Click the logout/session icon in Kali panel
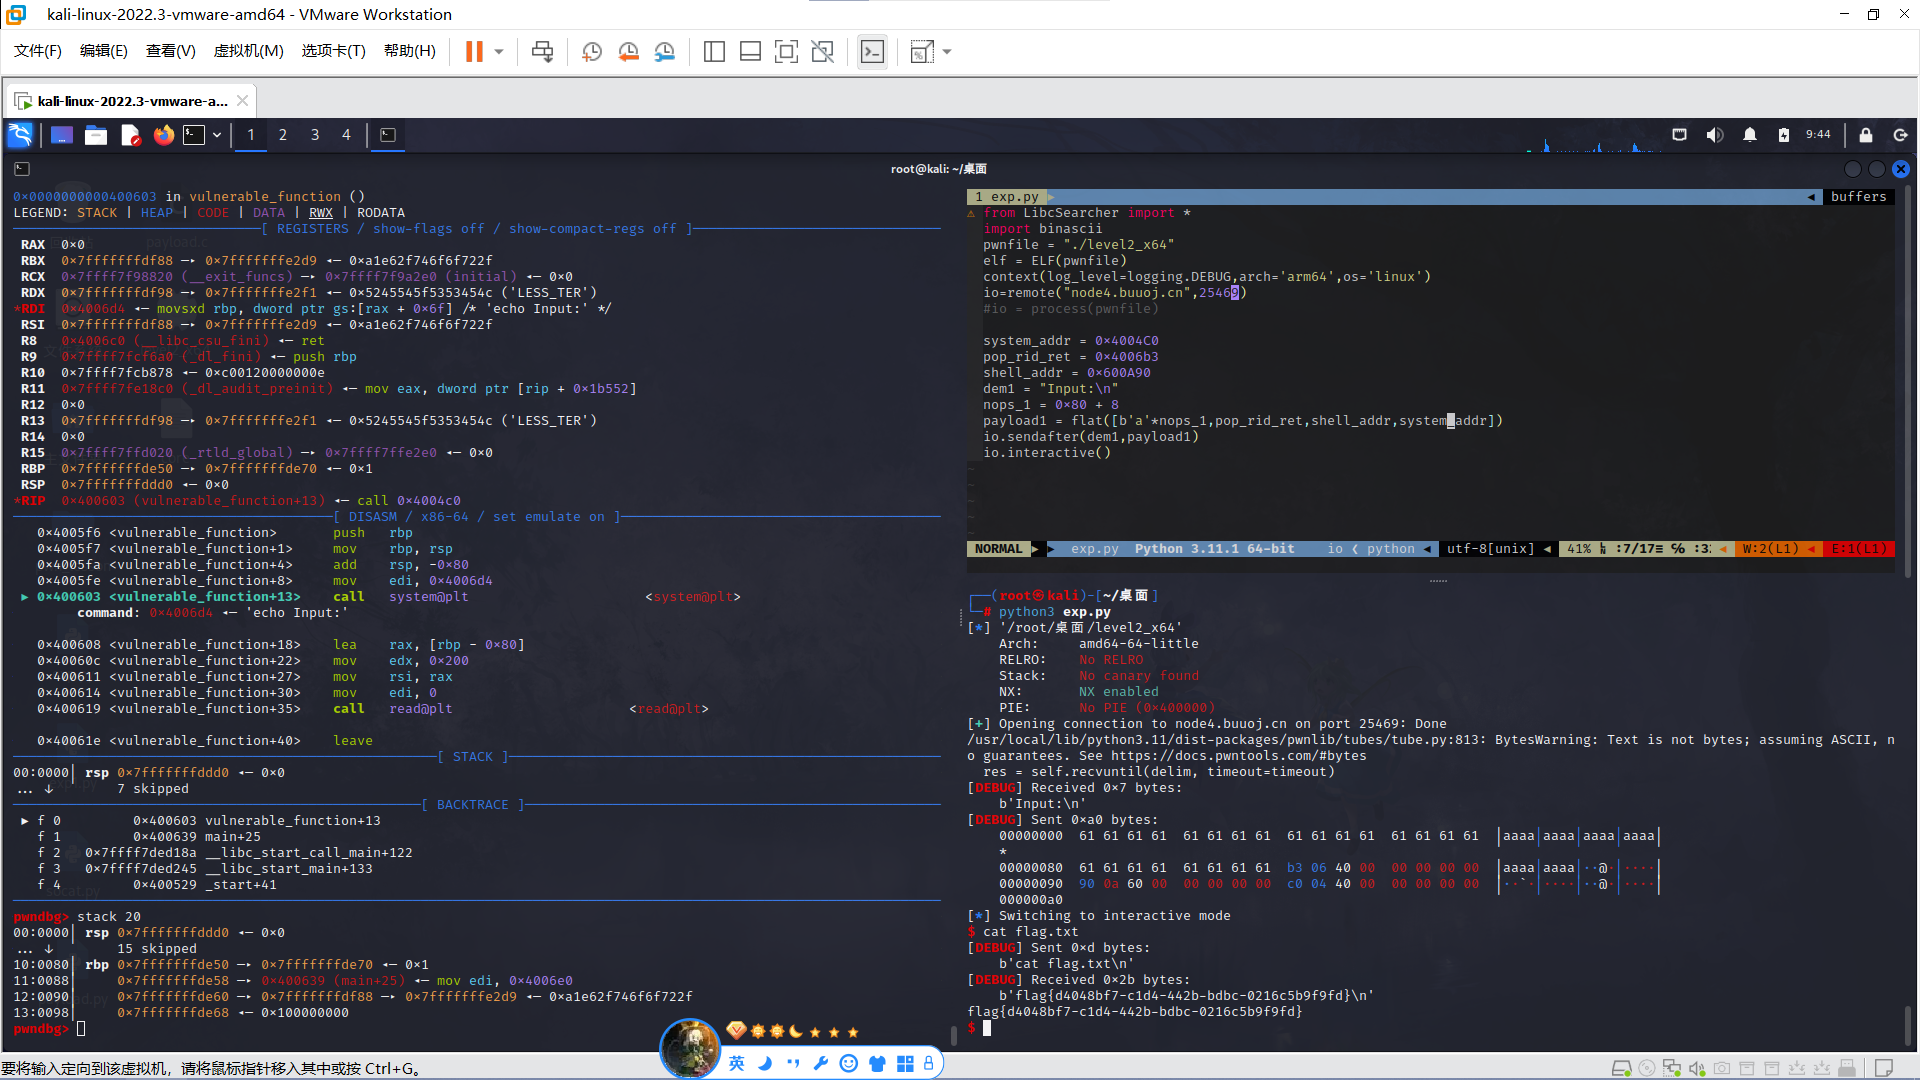The width and height of the screenshot is (1920, 1080). tap(1901, 135)
